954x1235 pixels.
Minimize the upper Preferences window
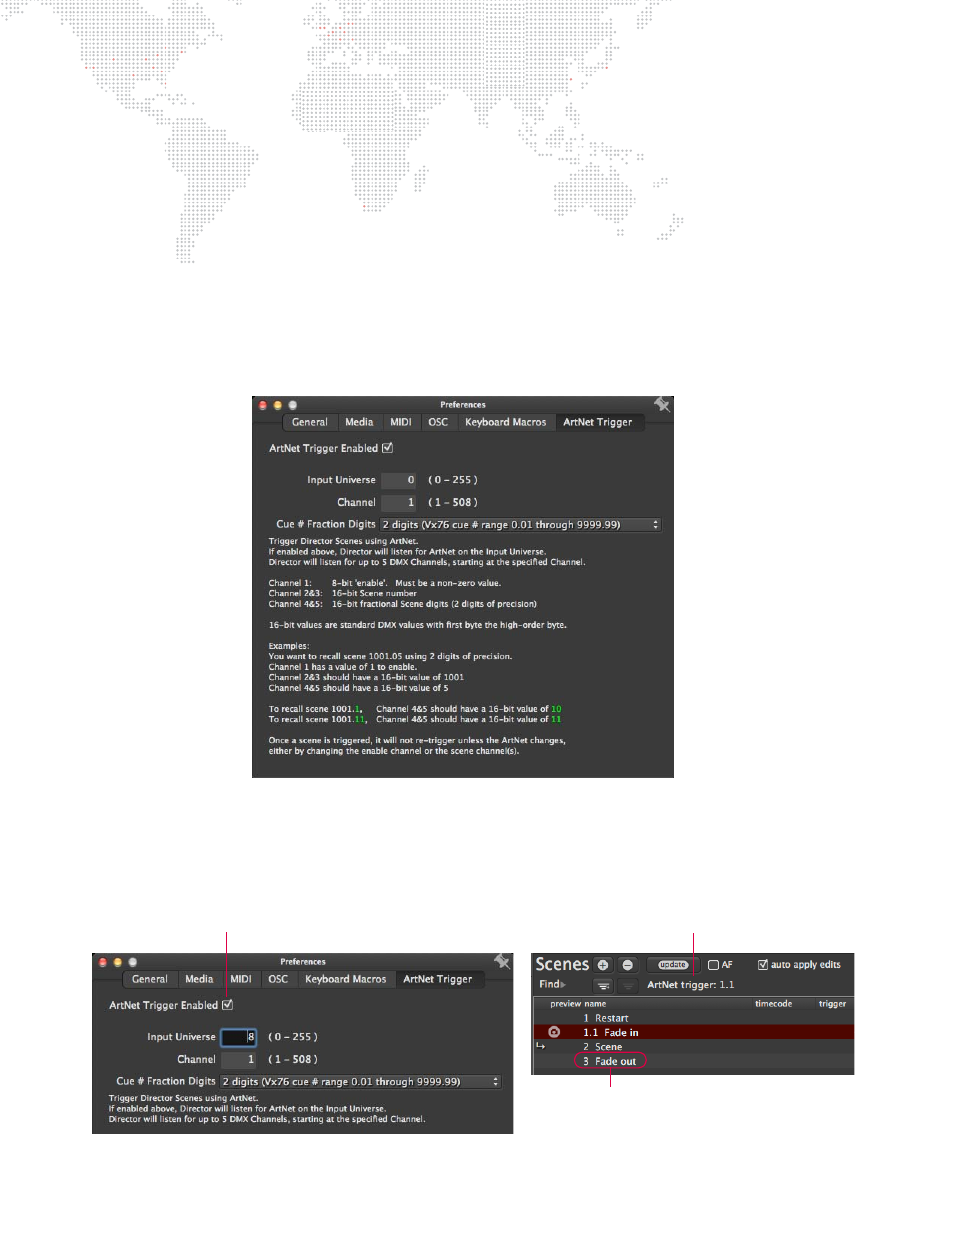click(x=278, y=405)
